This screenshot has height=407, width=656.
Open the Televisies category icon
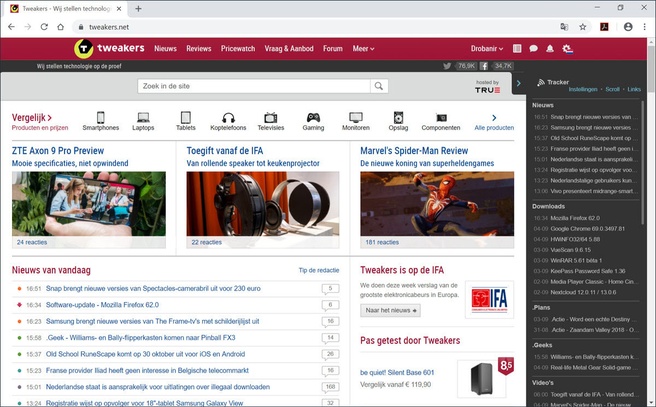tap(271, 118)
